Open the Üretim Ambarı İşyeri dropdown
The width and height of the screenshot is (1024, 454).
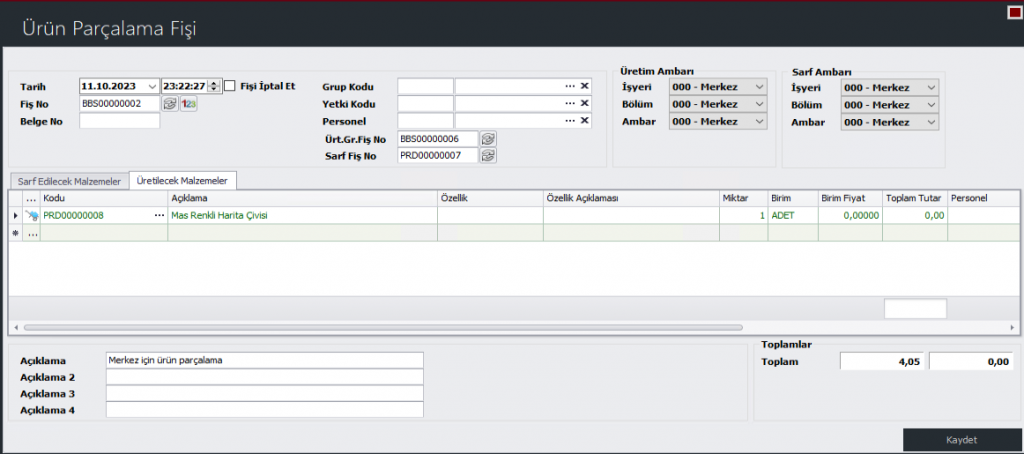click(759, 87)
